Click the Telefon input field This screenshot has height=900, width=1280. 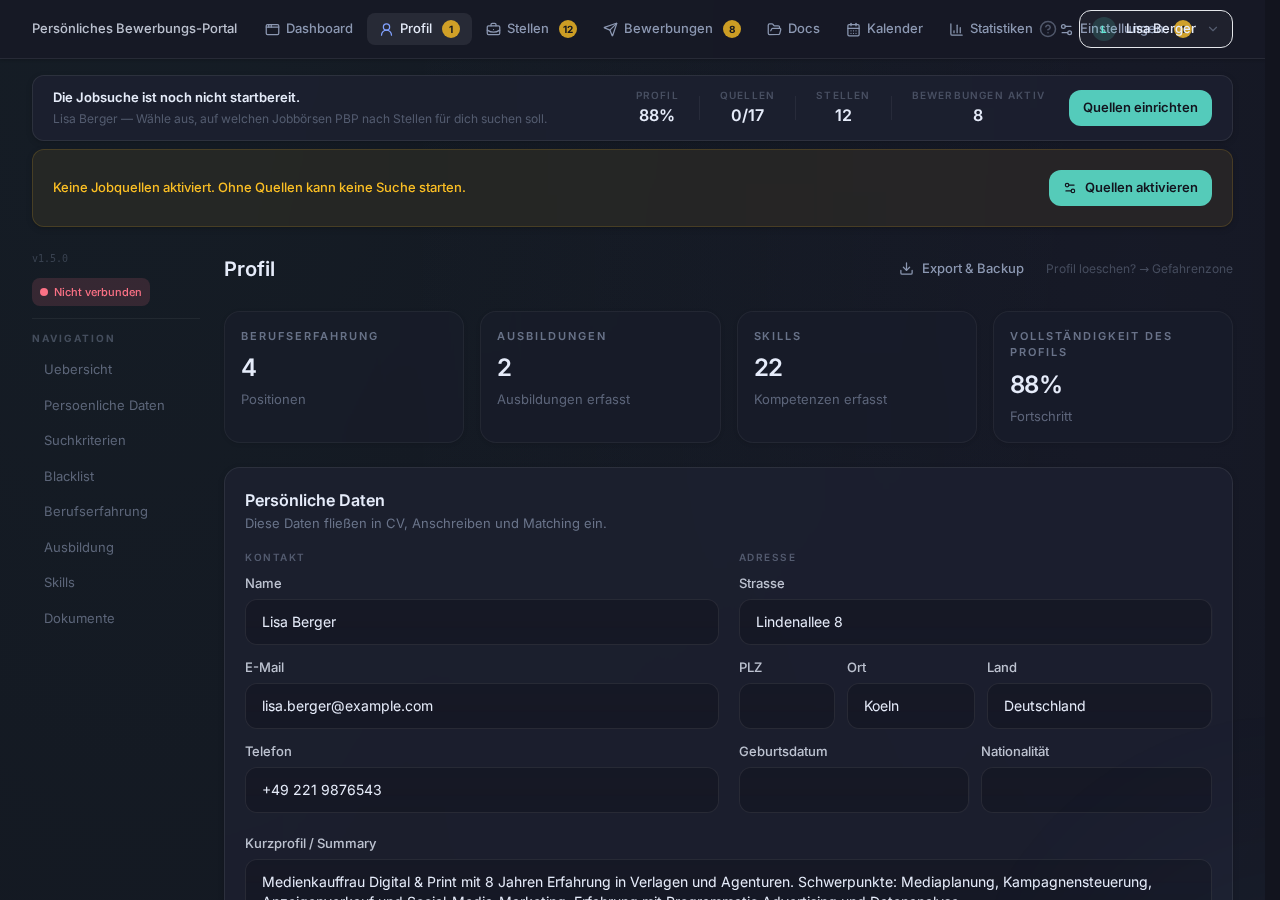coord(482,790)
